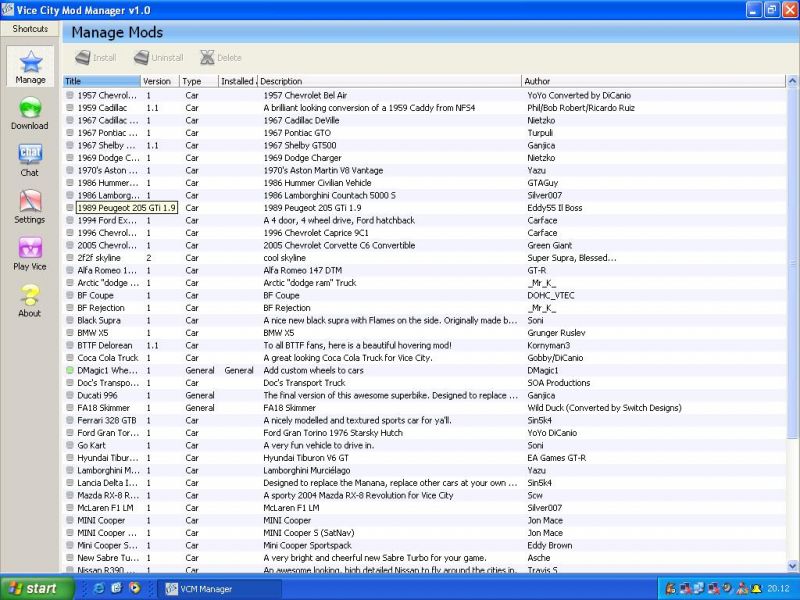Click author 'Eddy55 Il Boss'
This screenshot has height=600, width=800.
[555, 208]
